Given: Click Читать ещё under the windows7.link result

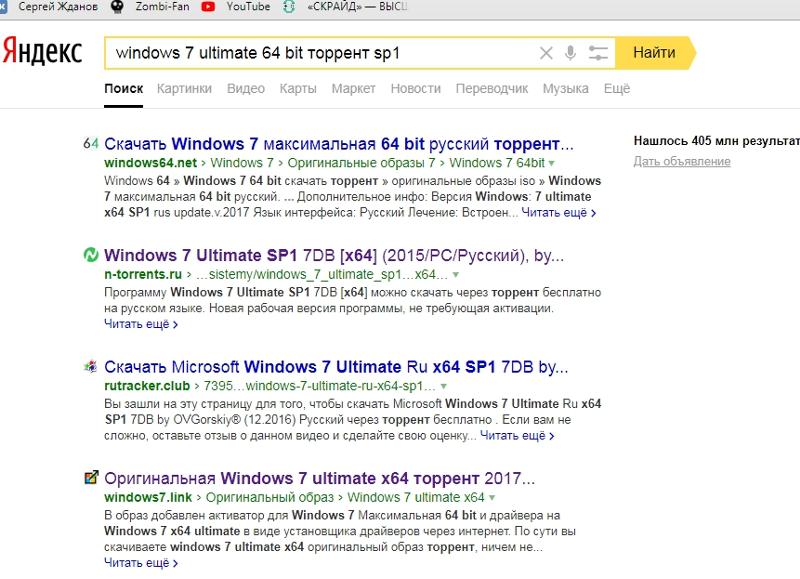Looking at the screenshot, I should pos(141,563).
